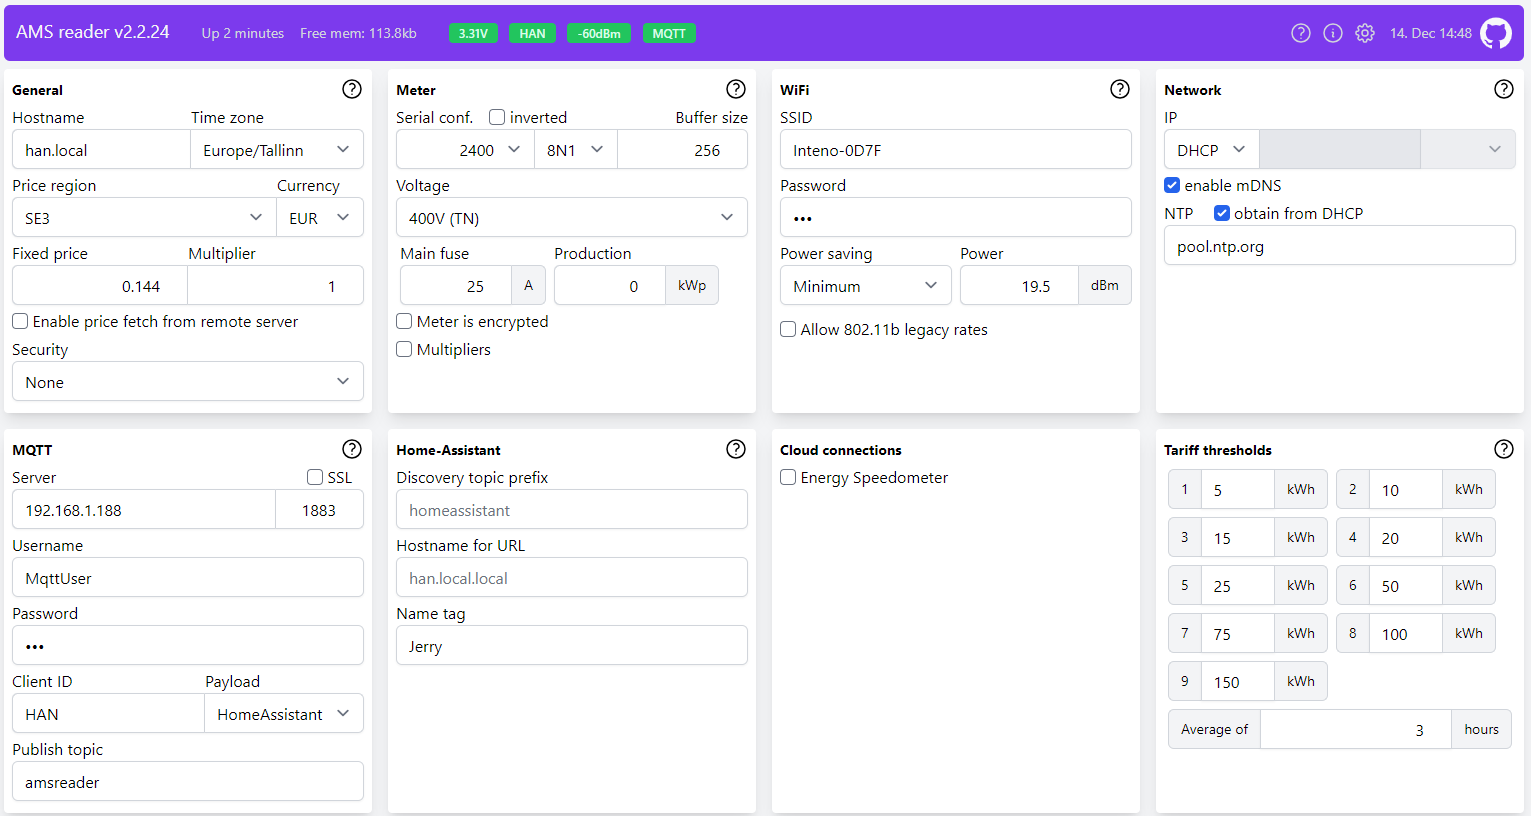Open the 8N1 parity dropdown
1531x816 pixels.
(x=576, y=150)
